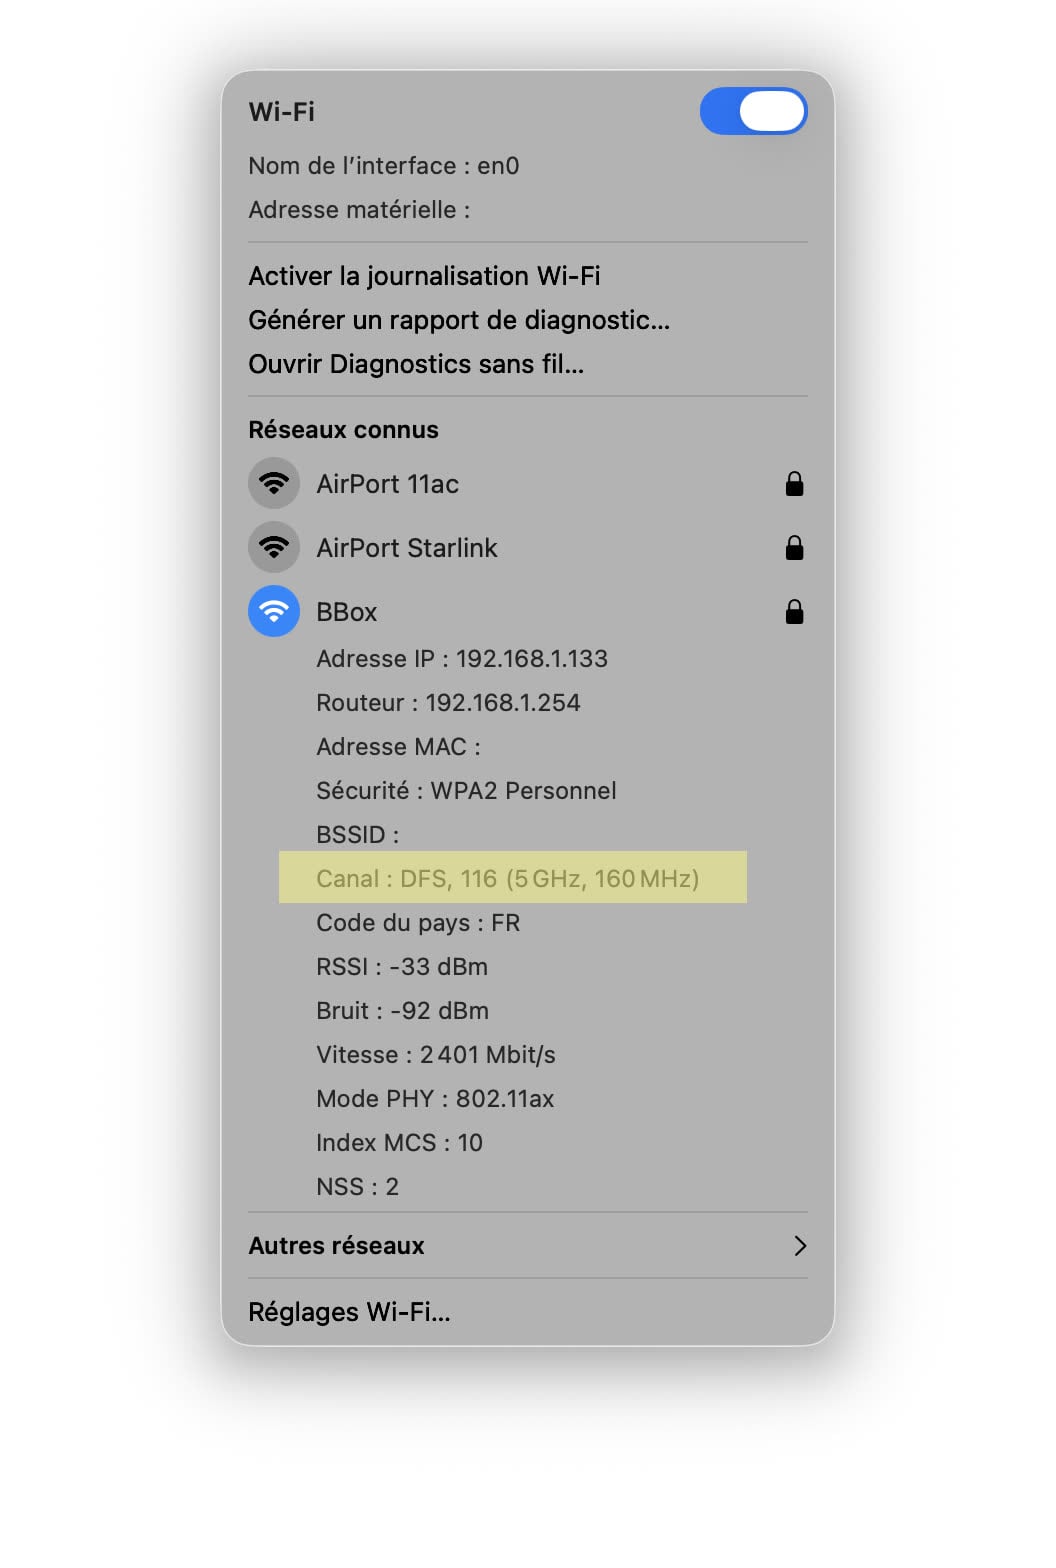Turn off the Wi-Fi switch
The width and height of the screenshot is (1056, 1568).
[753, 111]
